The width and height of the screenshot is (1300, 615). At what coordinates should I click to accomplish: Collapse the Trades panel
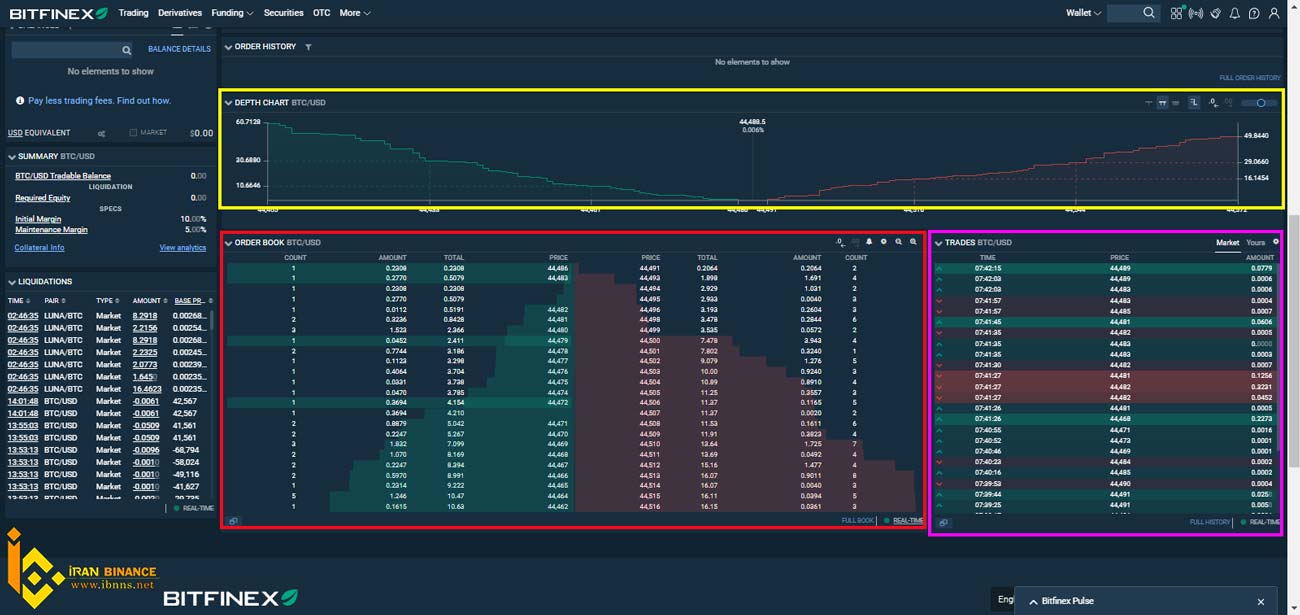pyautogui.click(x=938, y=243)
